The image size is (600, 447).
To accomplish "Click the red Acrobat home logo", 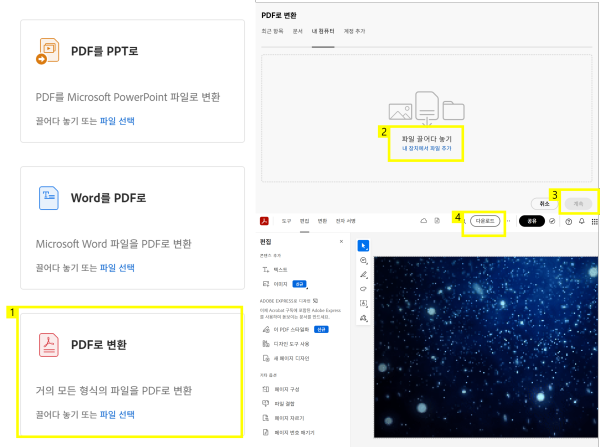I will (x=264, y=221).
